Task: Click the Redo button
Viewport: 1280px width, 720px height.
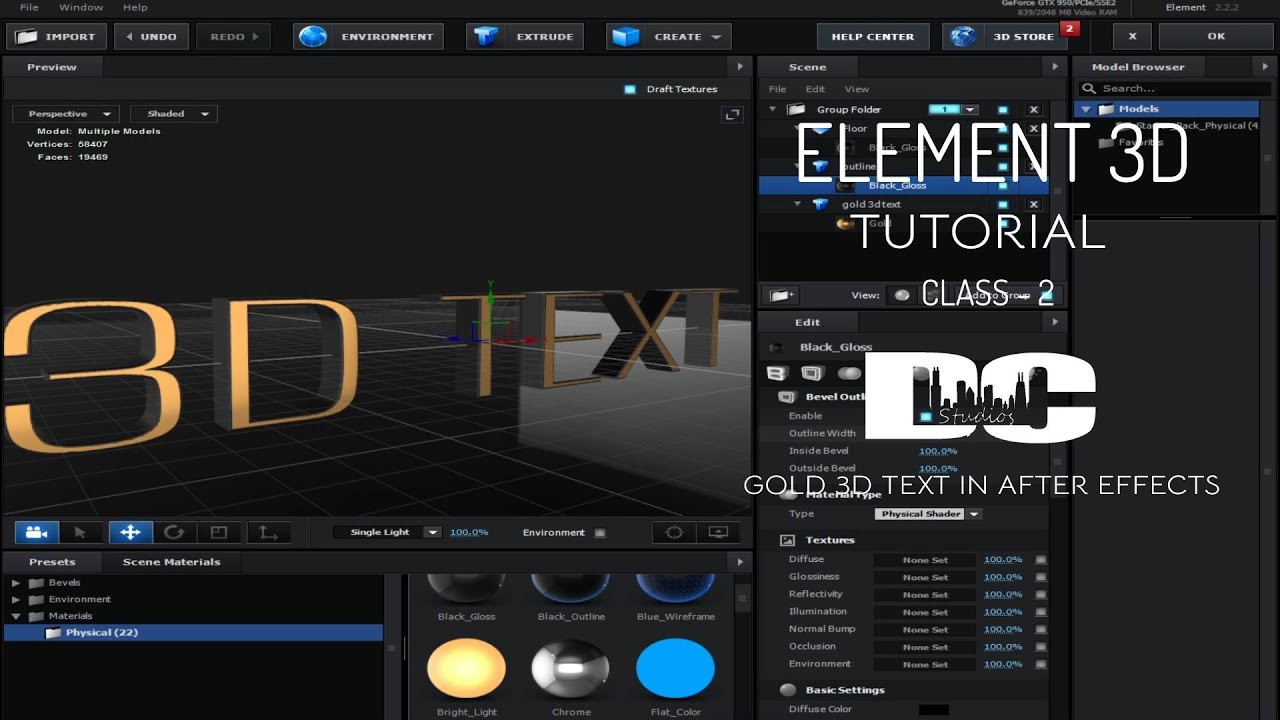Action: click(234, 37)
